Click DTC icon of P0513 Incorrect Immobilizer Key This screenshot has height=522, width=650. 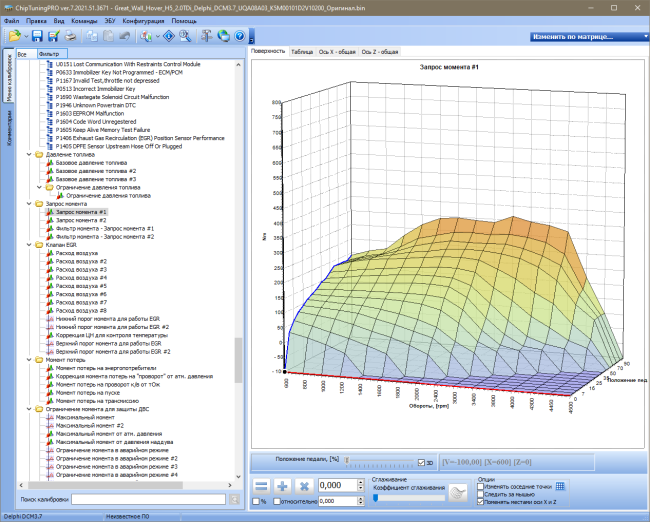(50, 89)
